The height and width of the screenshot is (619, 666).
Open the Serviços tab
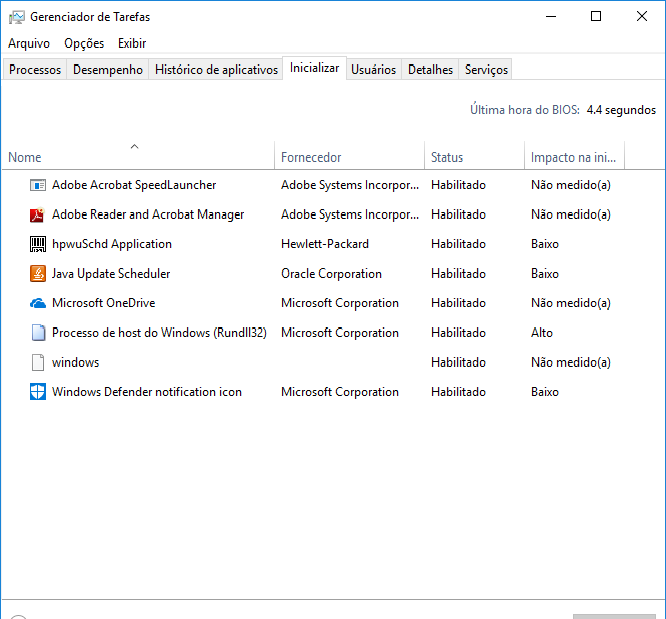click(486, 69)
